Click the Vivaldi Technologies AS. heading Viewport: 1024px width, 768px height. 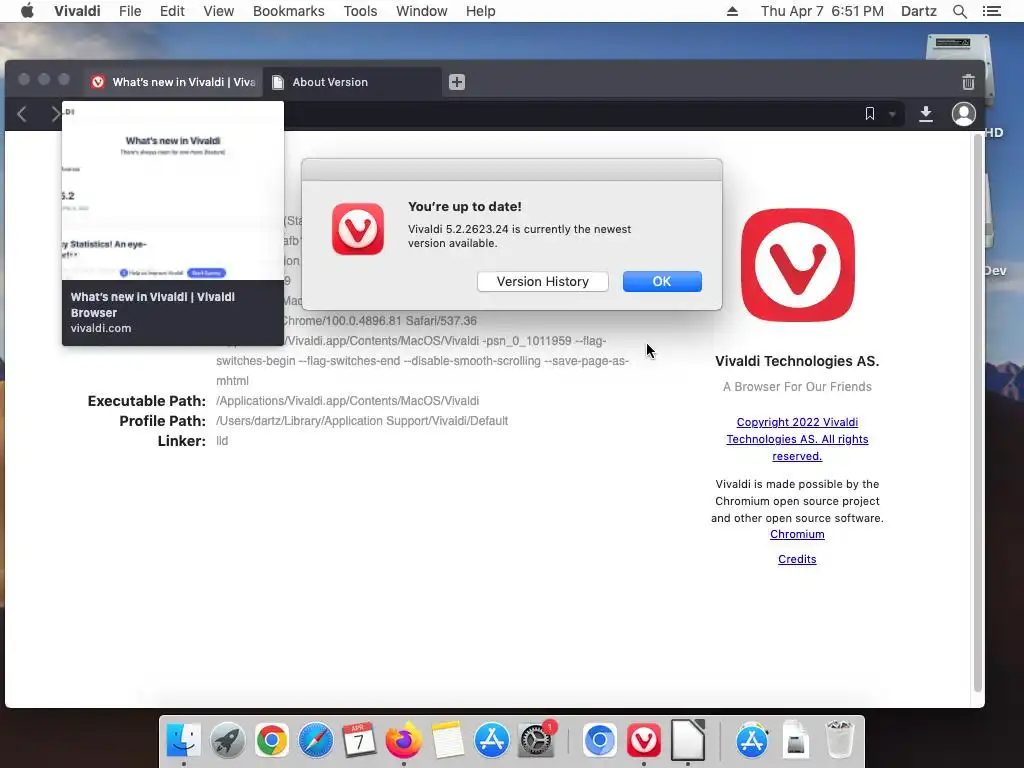(x=797, y=361)
